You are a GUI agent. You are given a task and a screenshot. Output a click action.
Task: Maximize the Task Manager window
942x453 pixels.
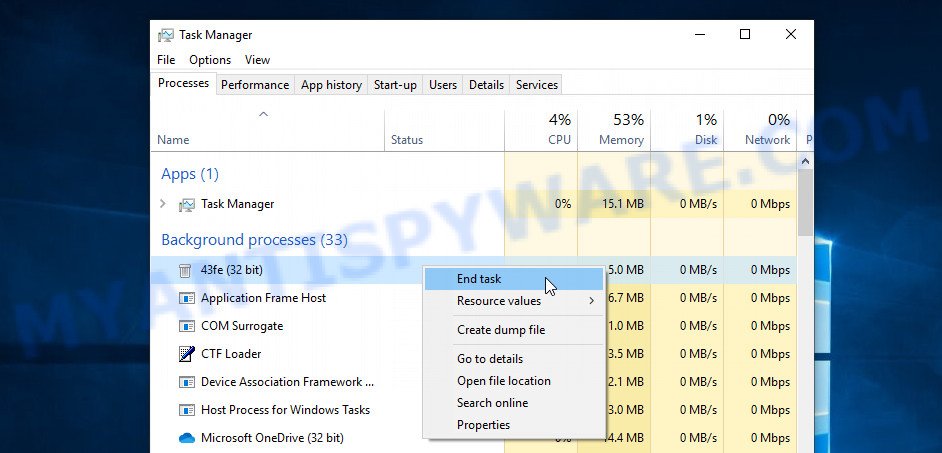745,34
